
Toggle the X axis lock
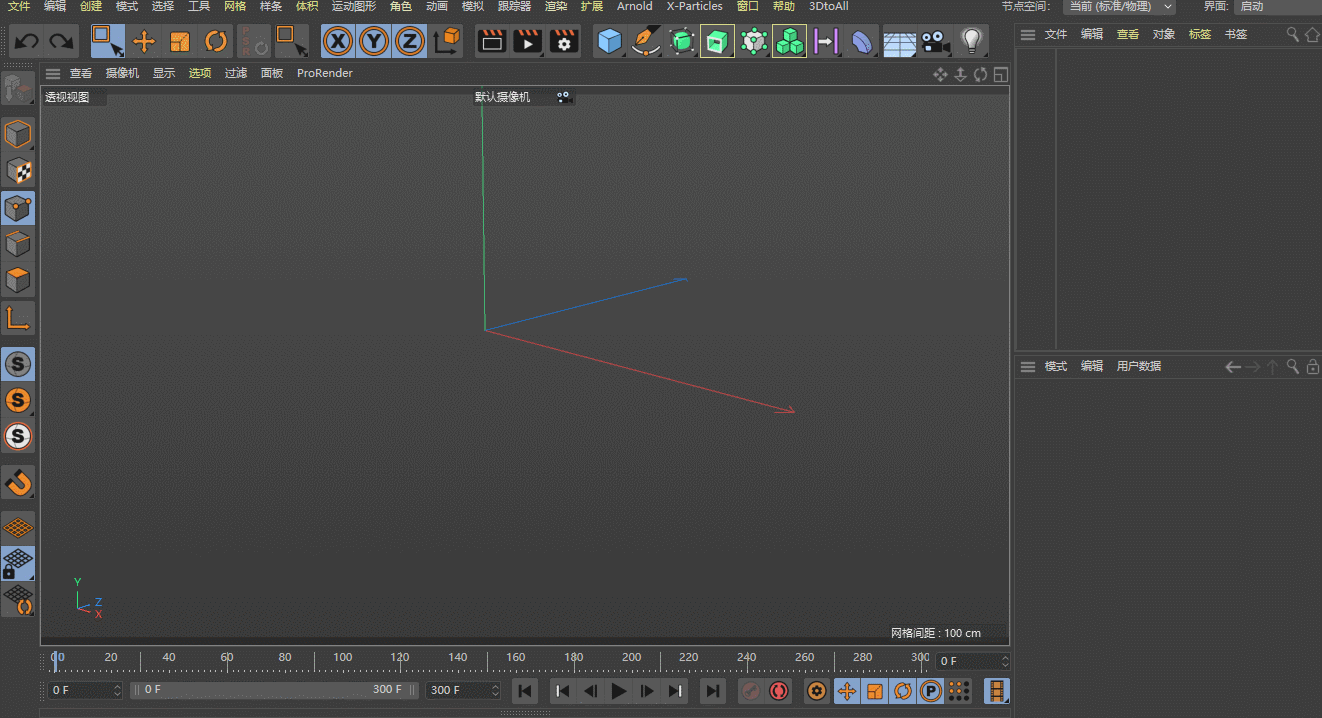(339, 41)
